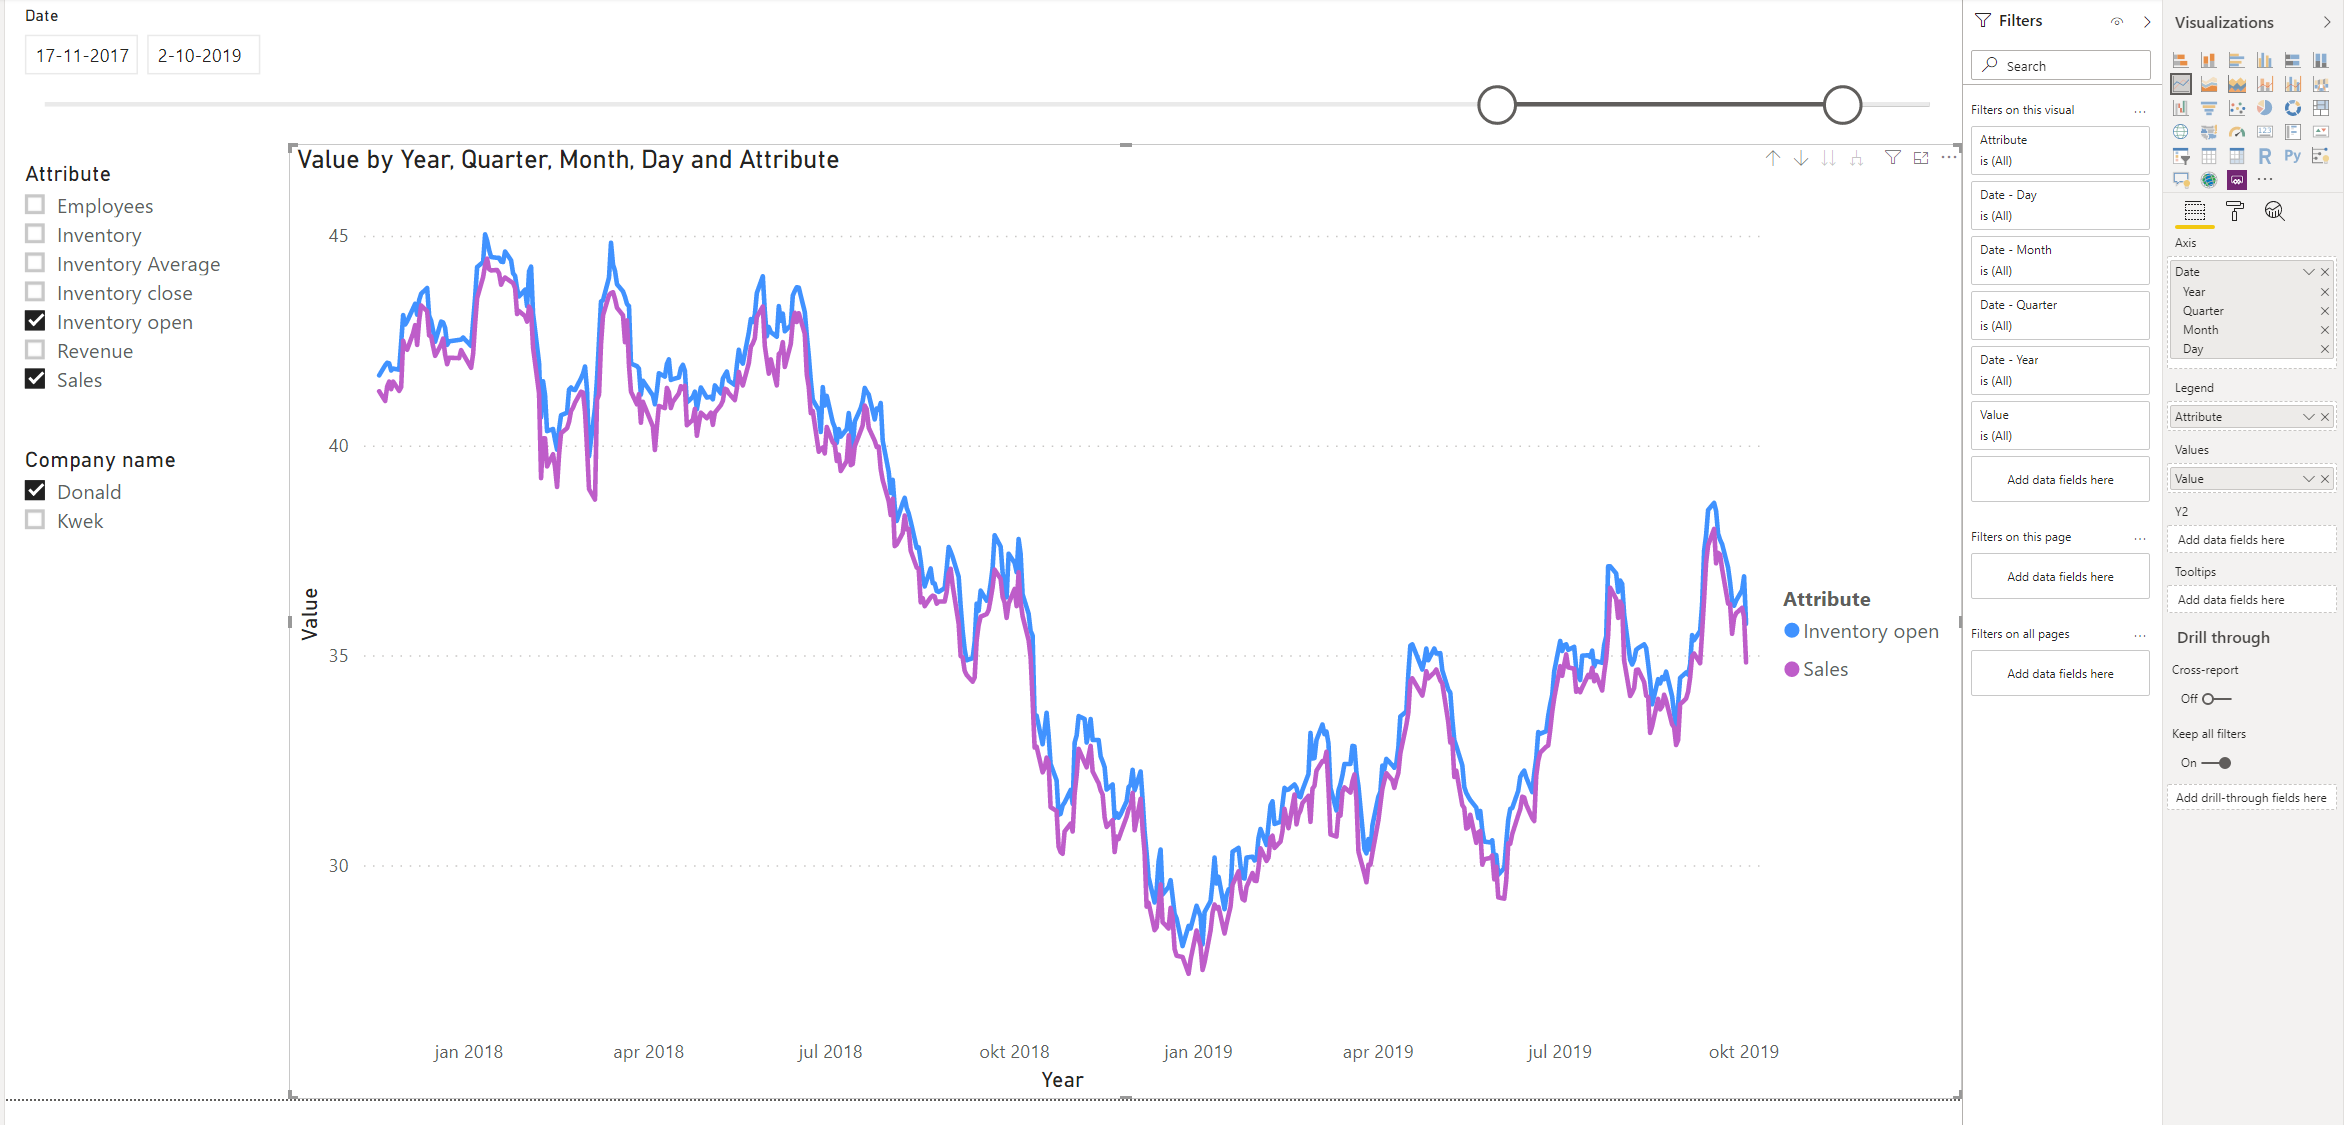Collapse the Filters pane chevron
The width and height of the screenshot is (2344, 1125).
click(2147, 21)
